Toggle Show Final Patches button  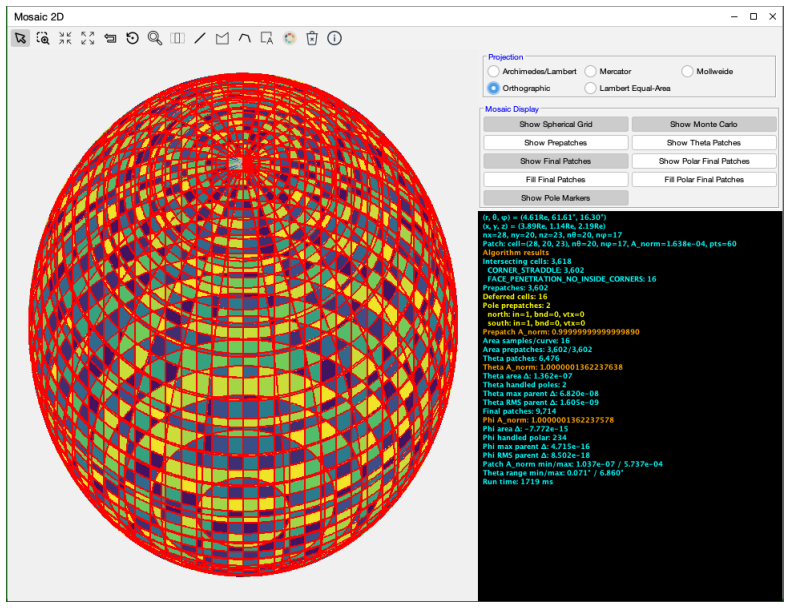pyautogui.click(x=556, y=161)
